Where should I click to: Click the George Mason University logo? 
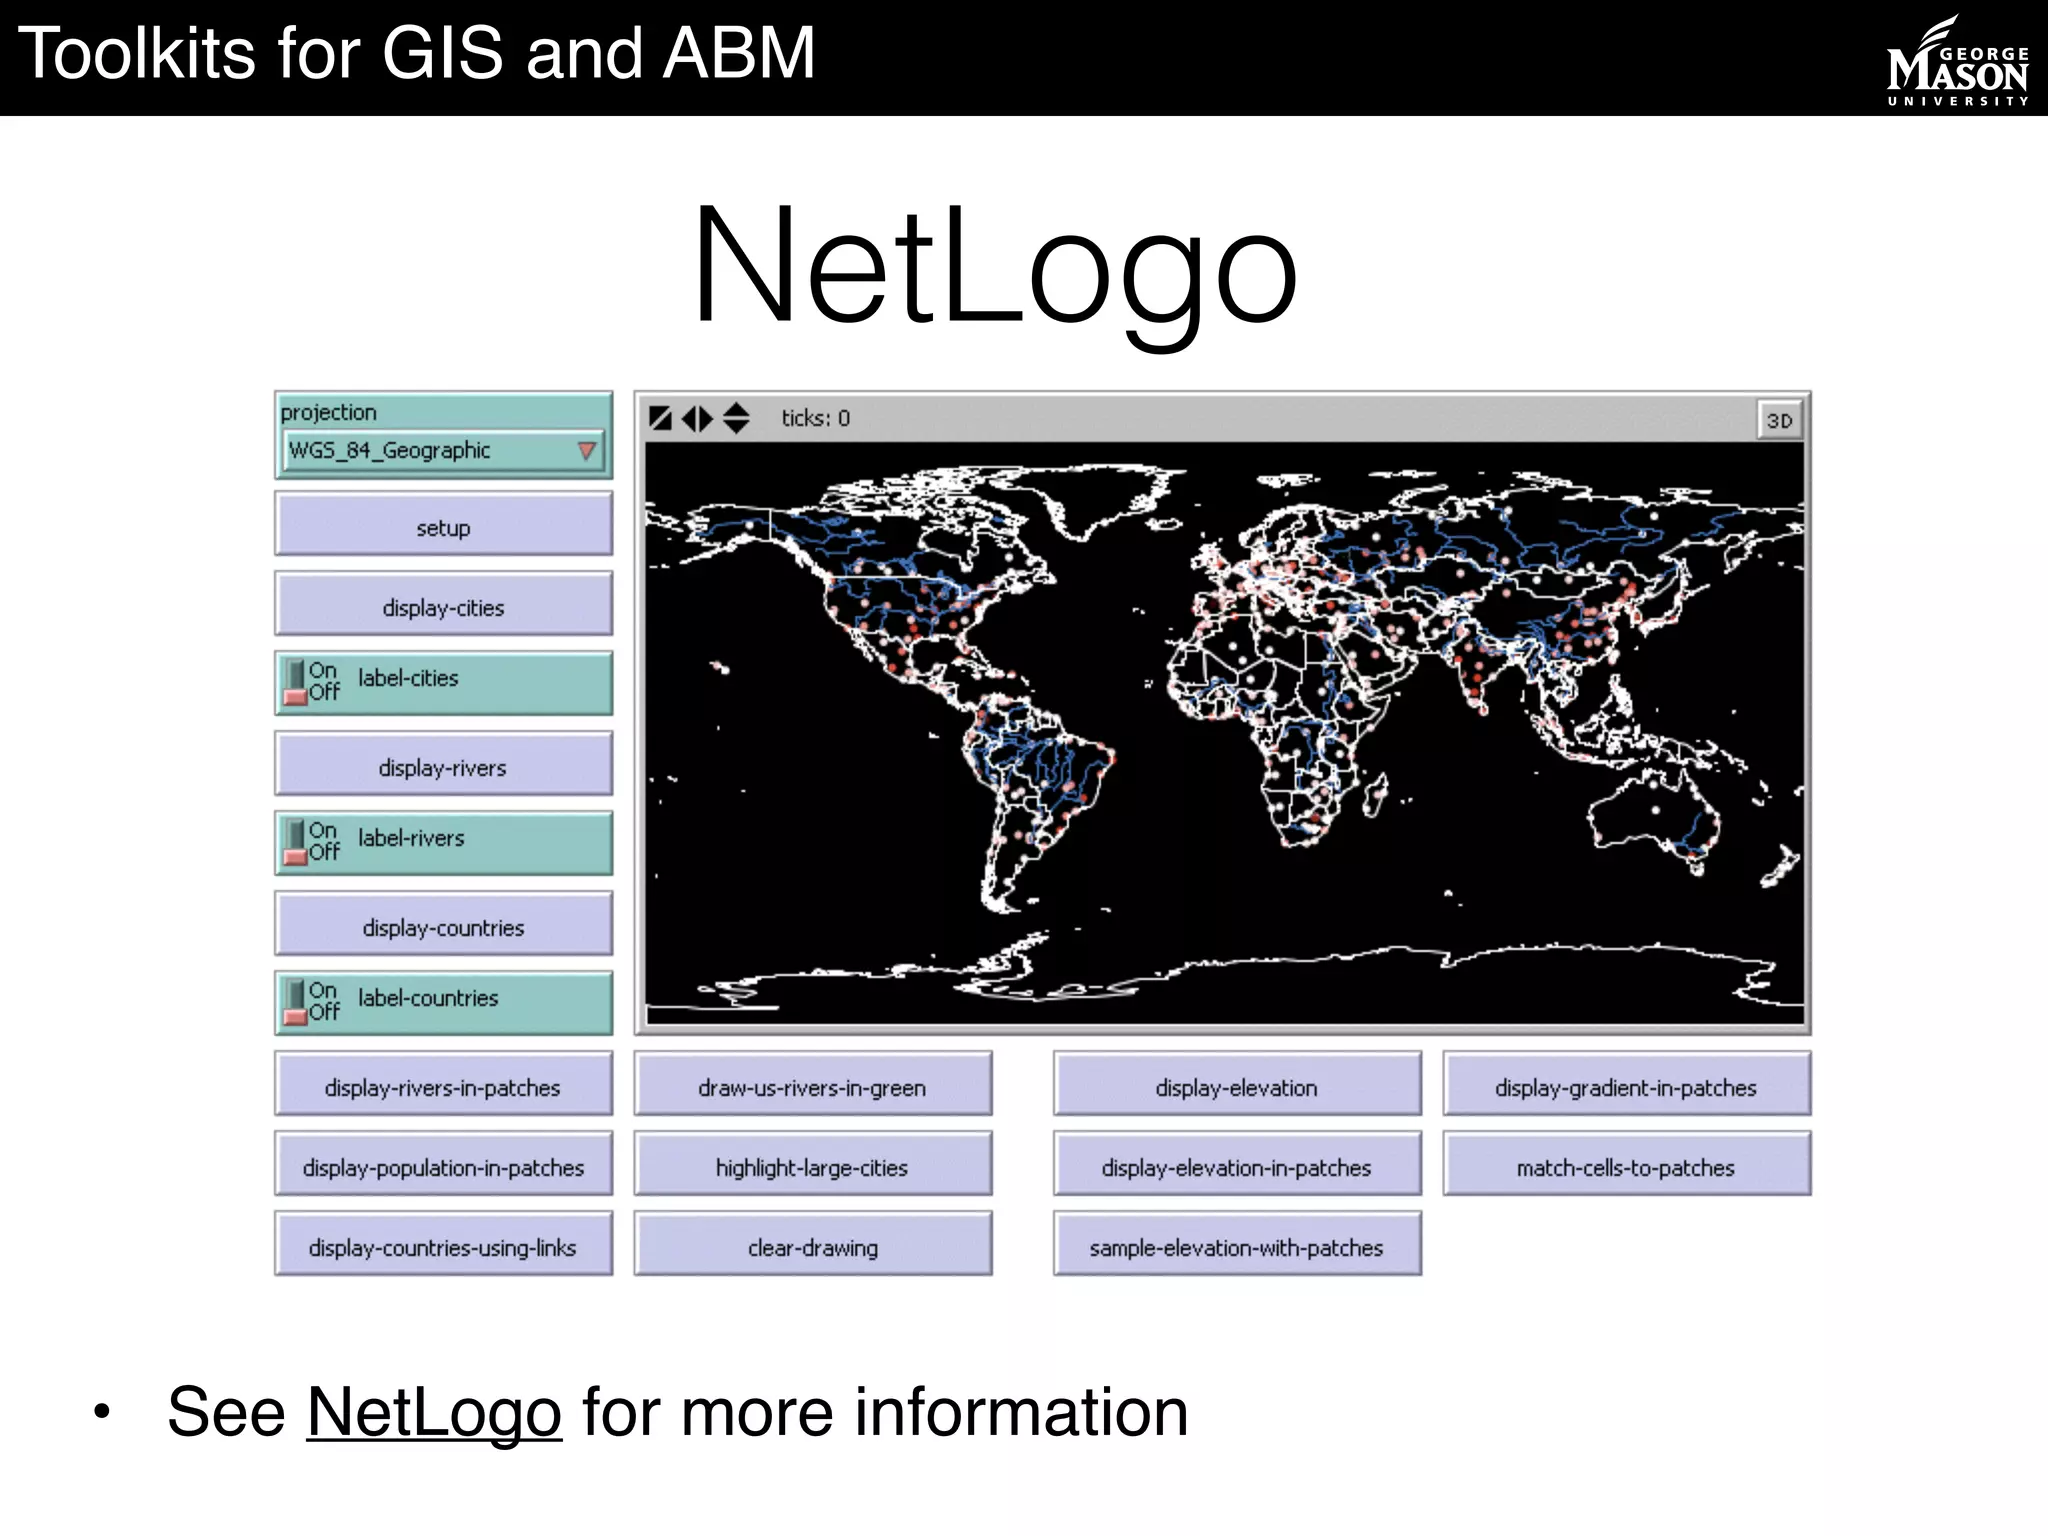(x=1956, y=62)
